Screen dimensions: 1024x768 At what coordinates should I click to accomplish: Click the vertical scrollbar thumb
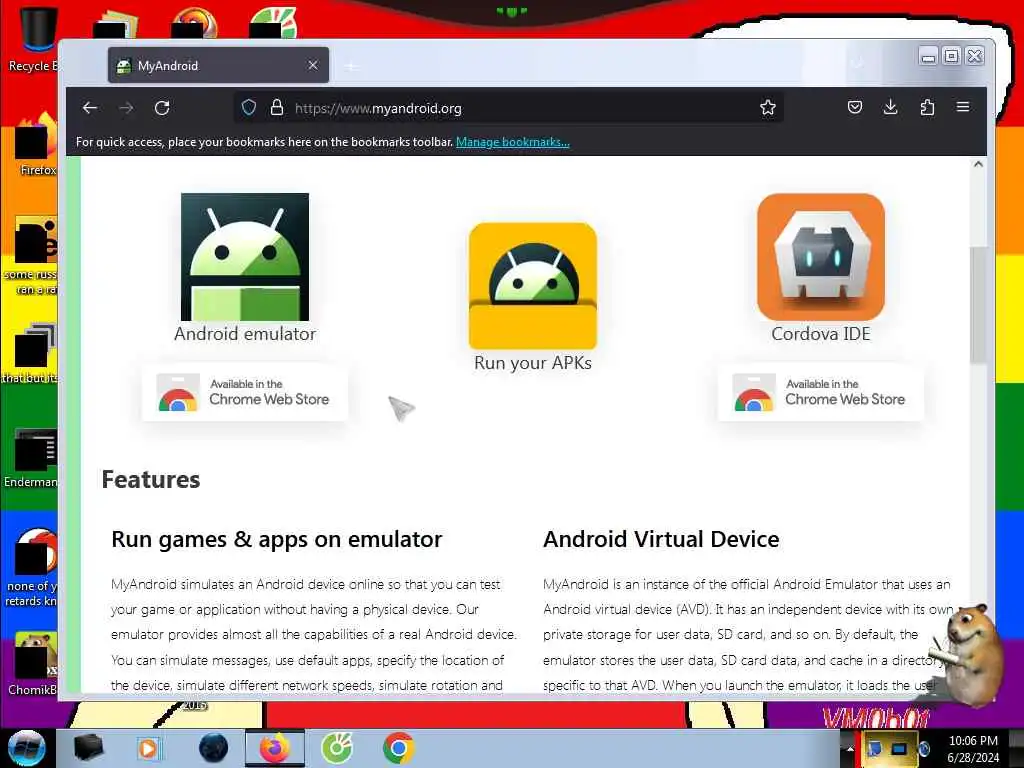[978, 305]
